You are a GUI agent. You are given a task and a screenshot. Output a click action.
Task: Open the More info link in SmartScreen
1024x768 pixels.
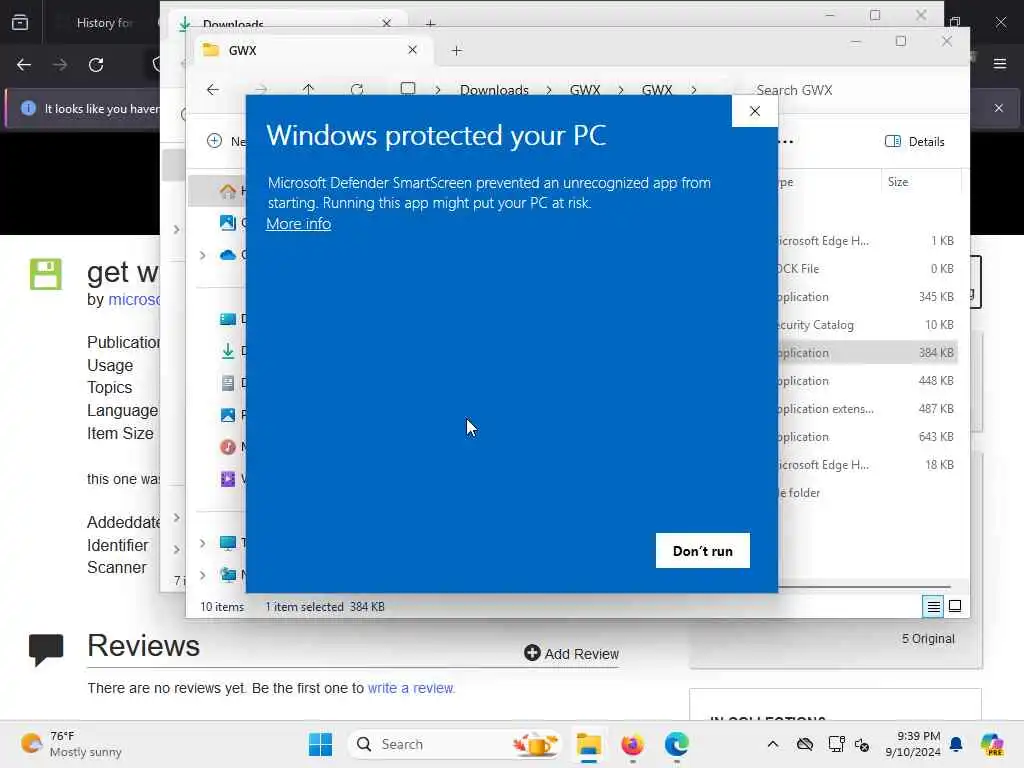(298, 224)
